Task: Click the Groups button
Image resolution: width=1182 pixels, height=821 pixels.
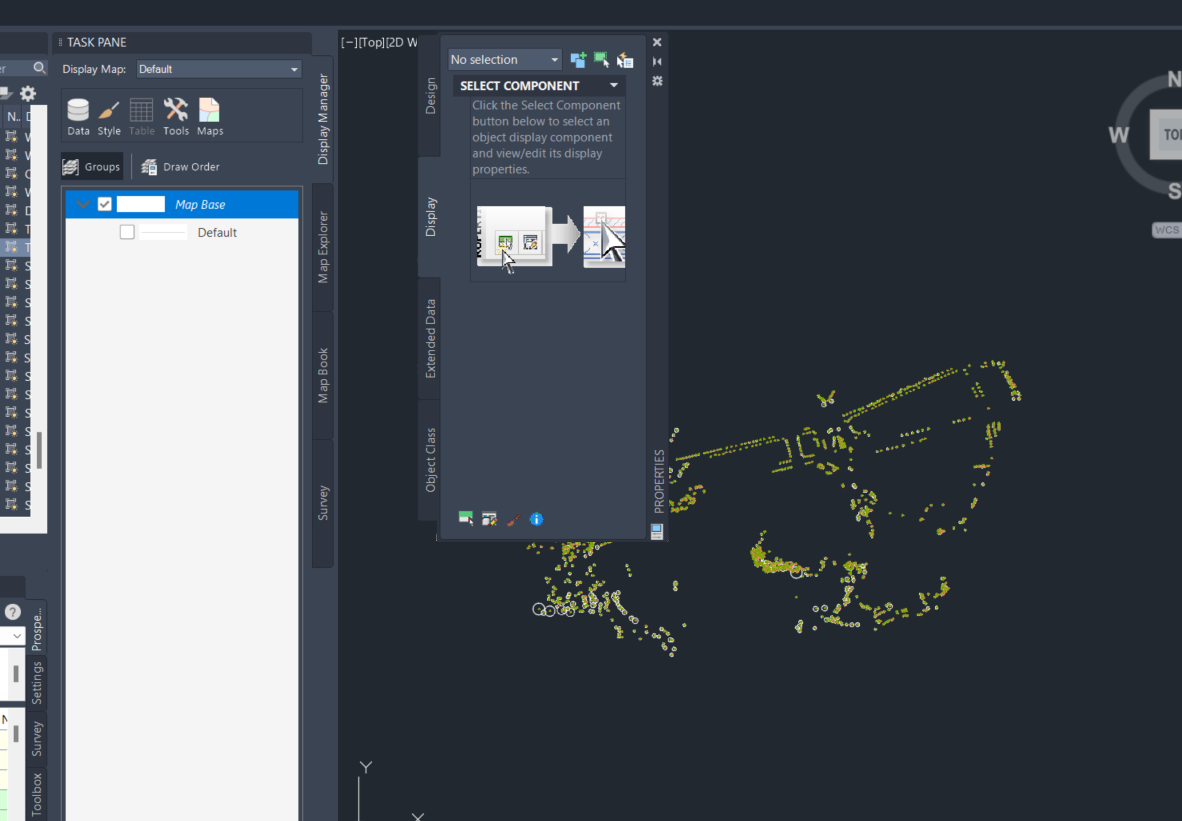Action: 92,166
